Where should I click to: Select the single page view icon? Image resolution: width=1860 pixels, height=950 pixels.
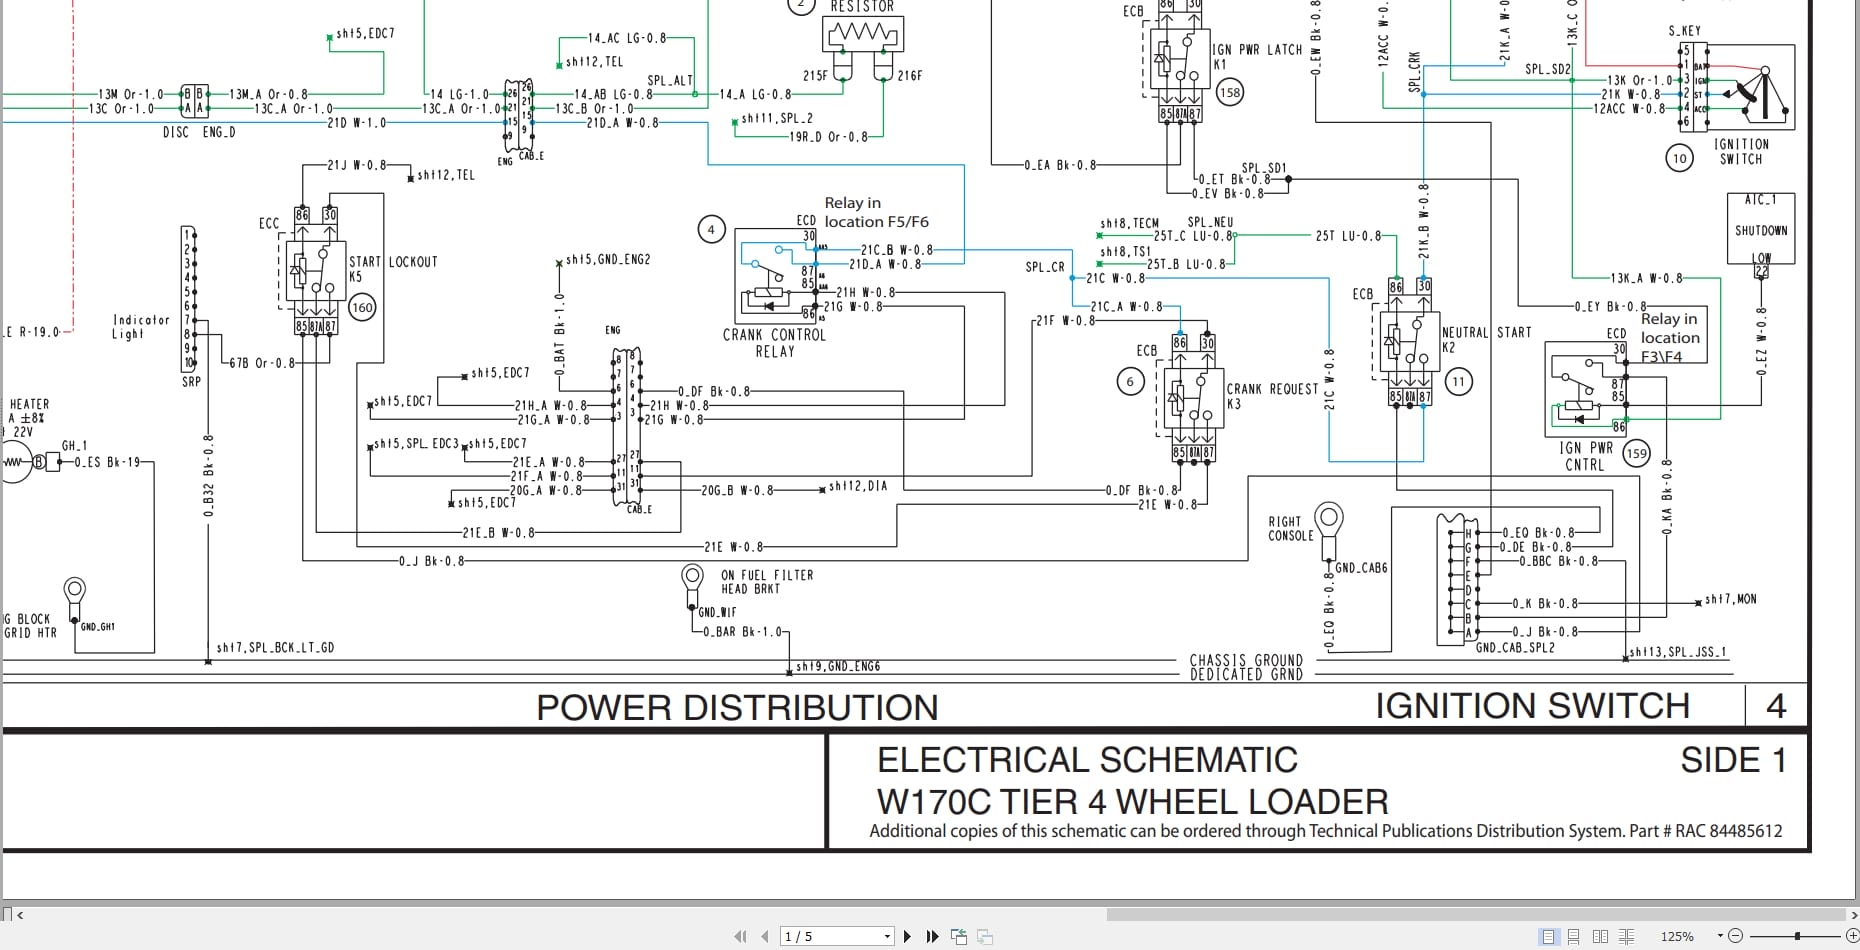[1549, 937]
